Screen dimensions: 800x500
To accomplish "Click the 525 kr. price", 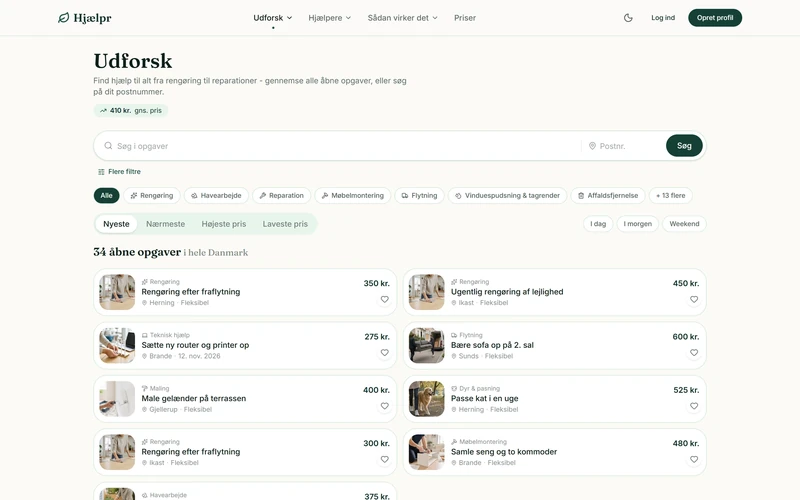I will tap(686, 390).
